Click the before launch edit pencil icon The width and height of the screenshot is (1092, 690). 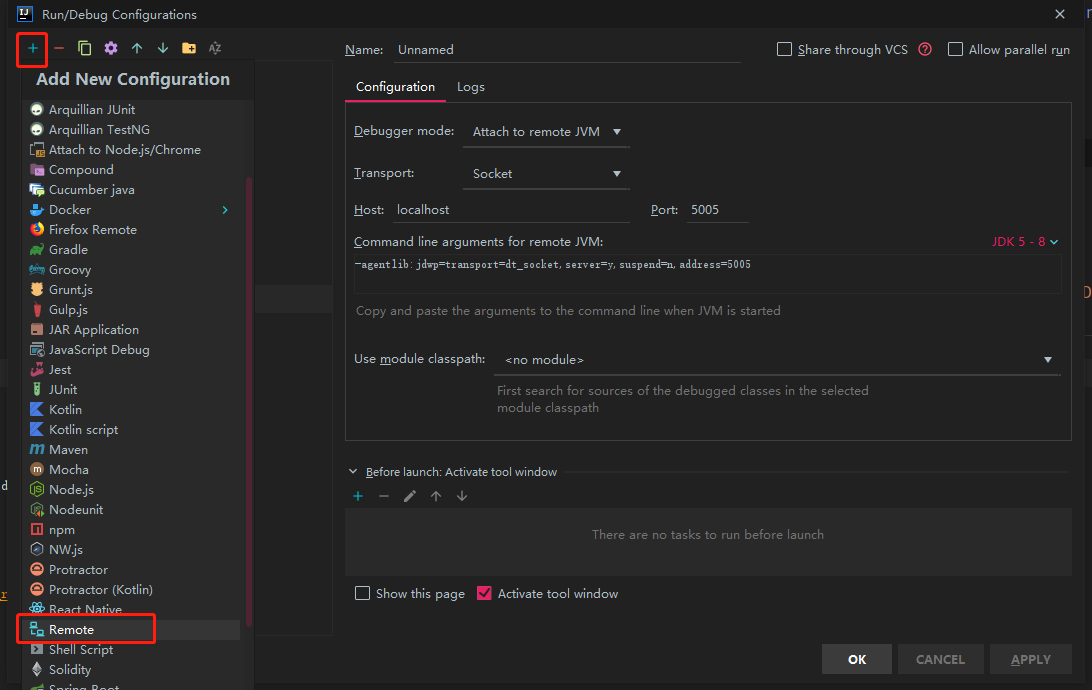click(x=410, y=496)
